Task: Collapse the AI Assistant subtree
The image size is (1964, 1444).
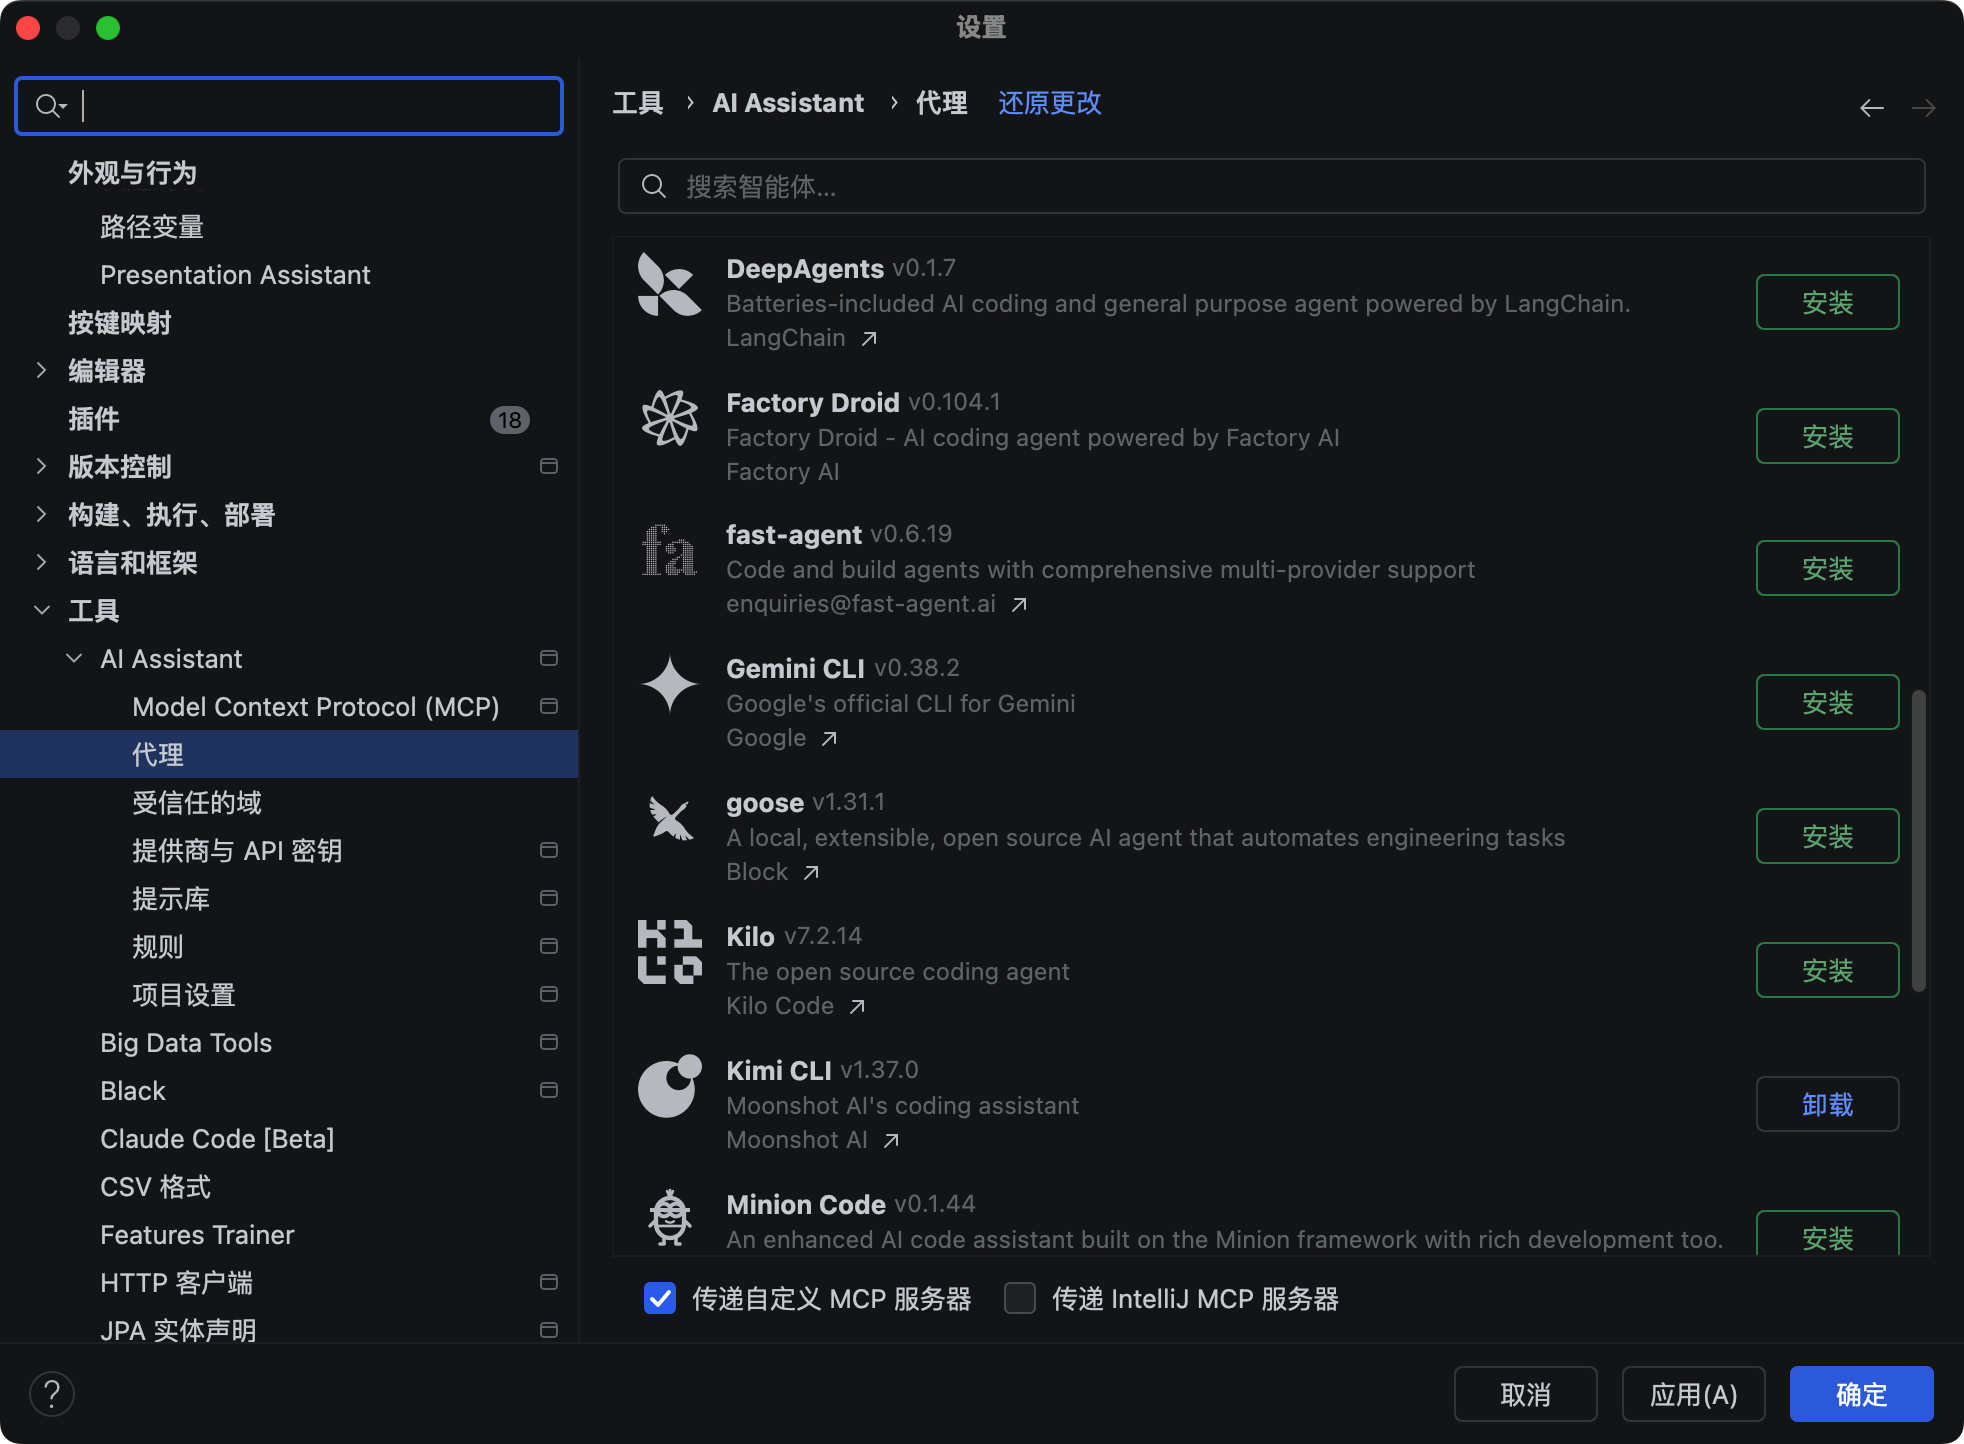Action: (x=74, y=659)
